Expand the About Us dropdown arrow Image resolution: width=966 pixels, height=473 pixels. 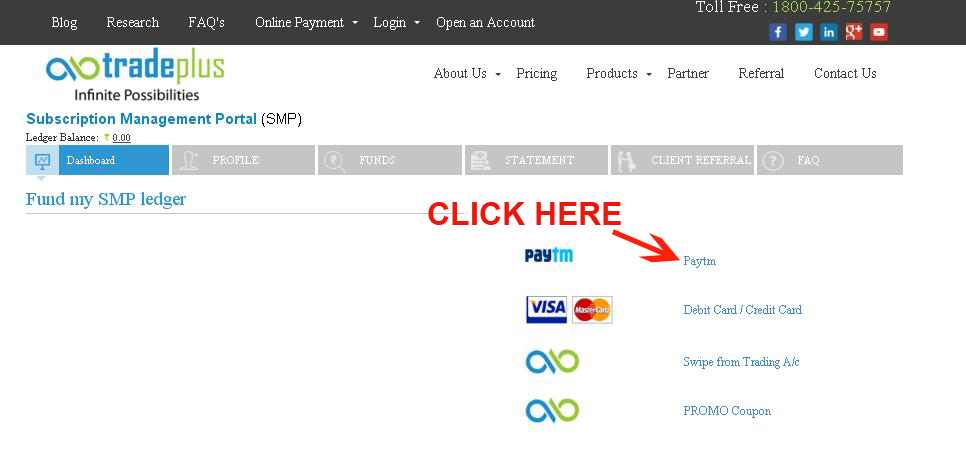[498, 74]
